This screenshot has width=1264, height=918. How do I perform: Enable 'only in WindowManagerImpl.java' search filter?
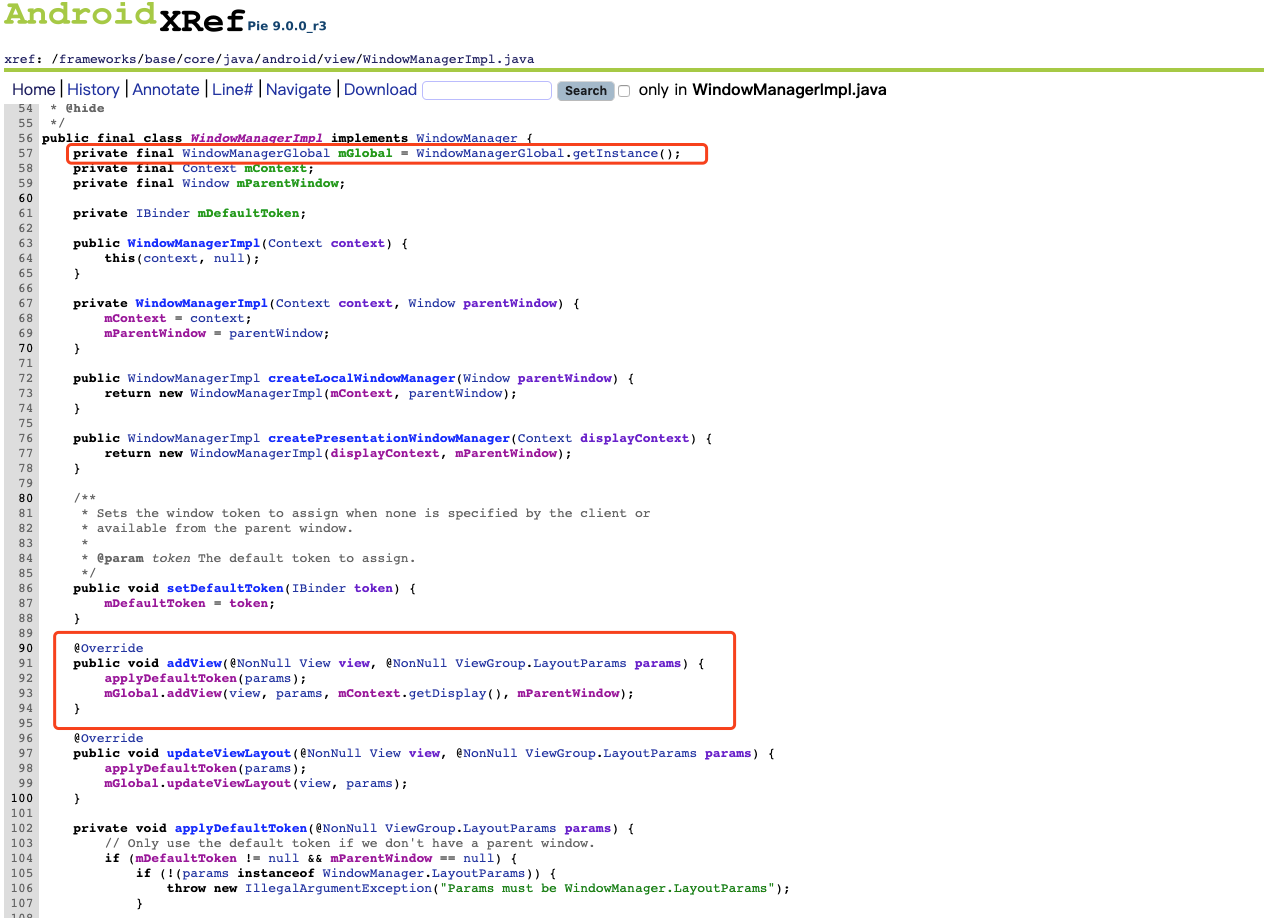[x=623, y=90]
